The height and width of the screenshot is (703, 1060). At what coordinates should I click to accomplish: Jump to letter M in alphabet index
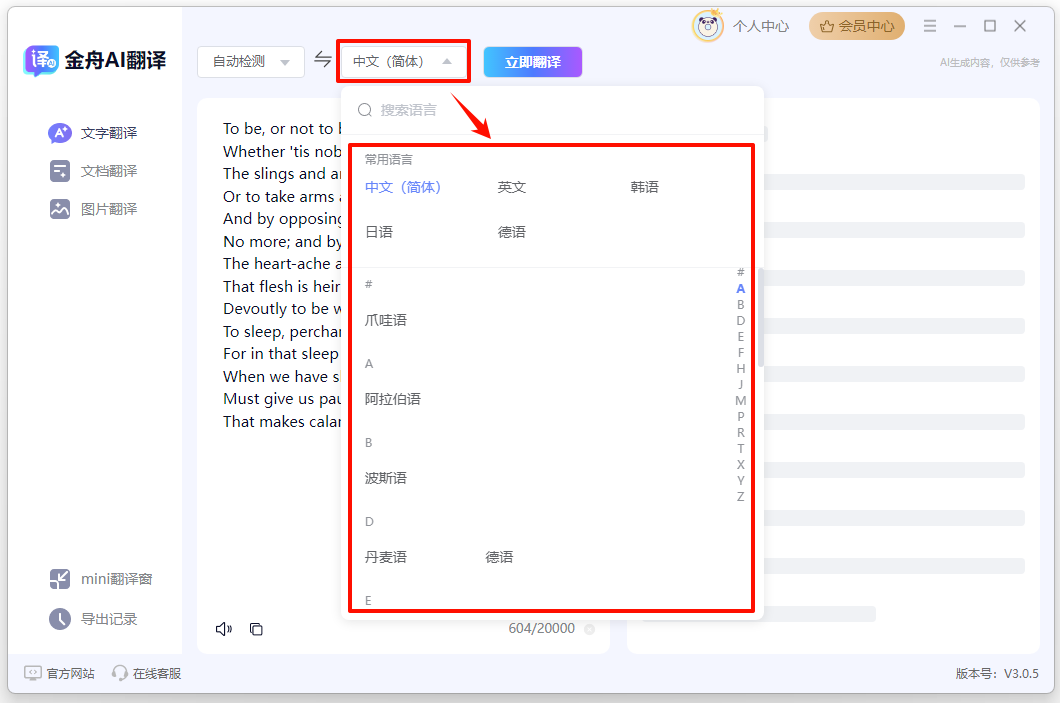(740, 401)
